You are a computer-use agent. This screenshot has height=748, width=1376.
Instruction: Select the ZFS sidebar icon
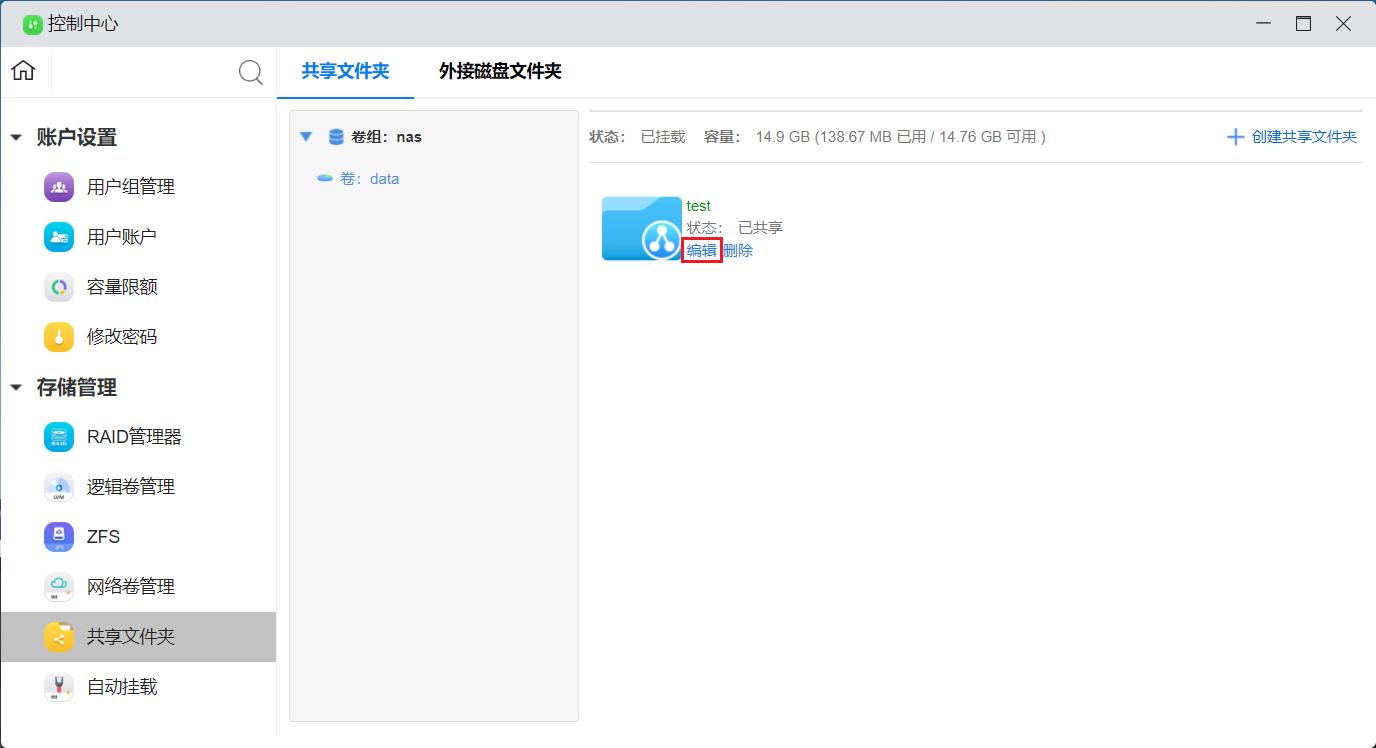[x=59, y=537]
